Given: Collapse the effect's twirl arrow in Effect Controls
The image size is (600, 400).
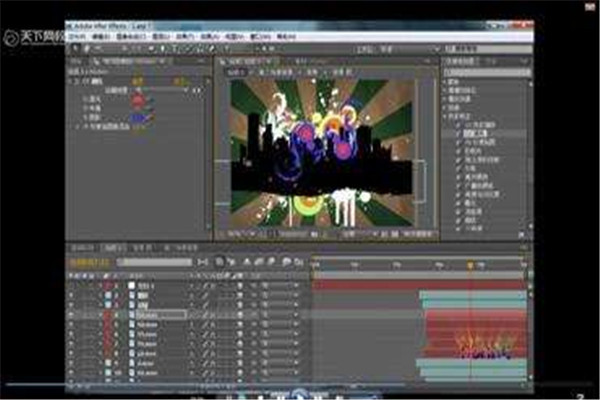Looking at the screenshot, I should pos(71,81).
